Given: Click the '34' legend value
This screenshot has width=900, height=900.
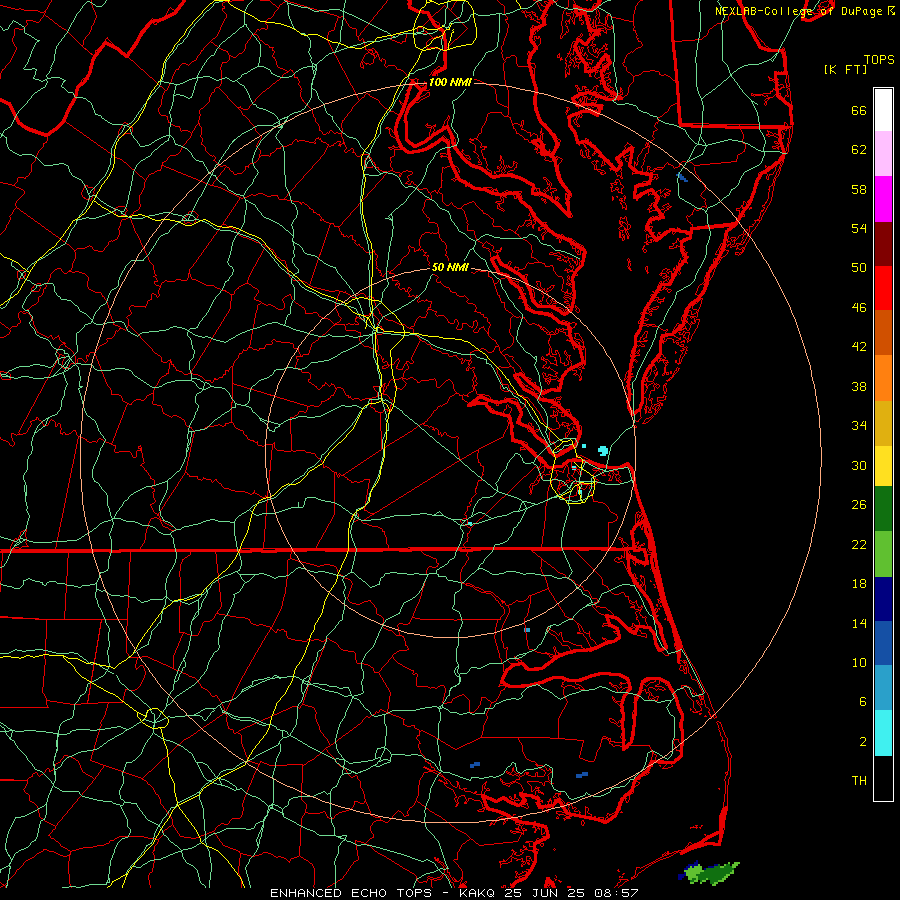Looking at the screenshot, I should (x=859, y=426).
